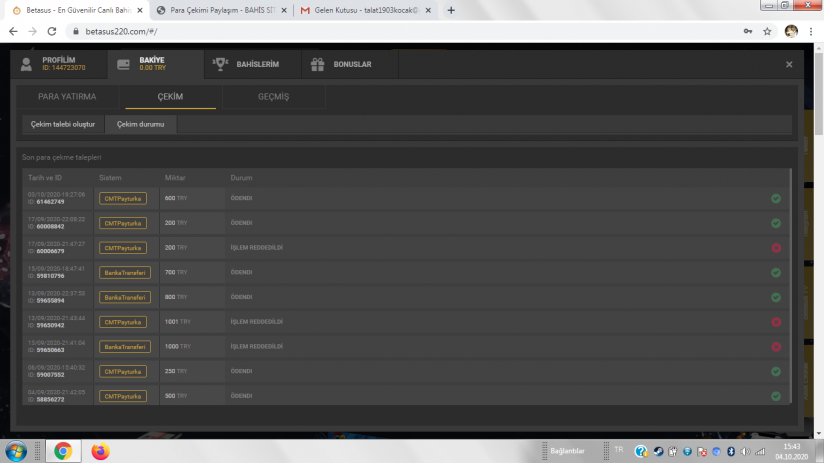Click the ID 59810796 text
824x463 pixels.
(46, 276)
